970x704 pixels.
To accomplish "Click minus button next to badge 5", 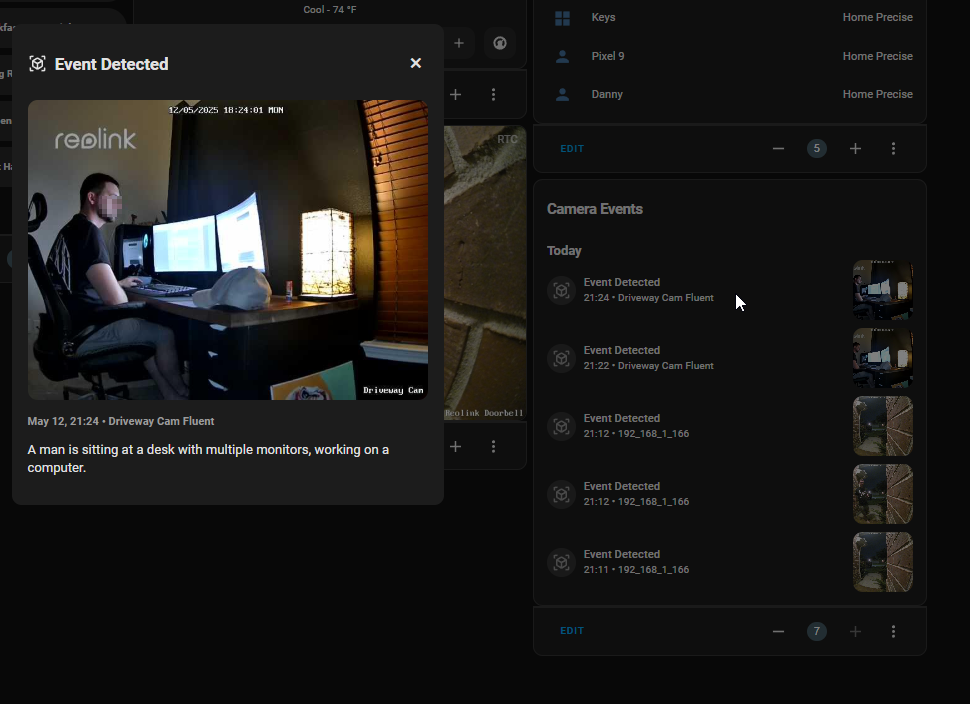I will pos(778,148).
